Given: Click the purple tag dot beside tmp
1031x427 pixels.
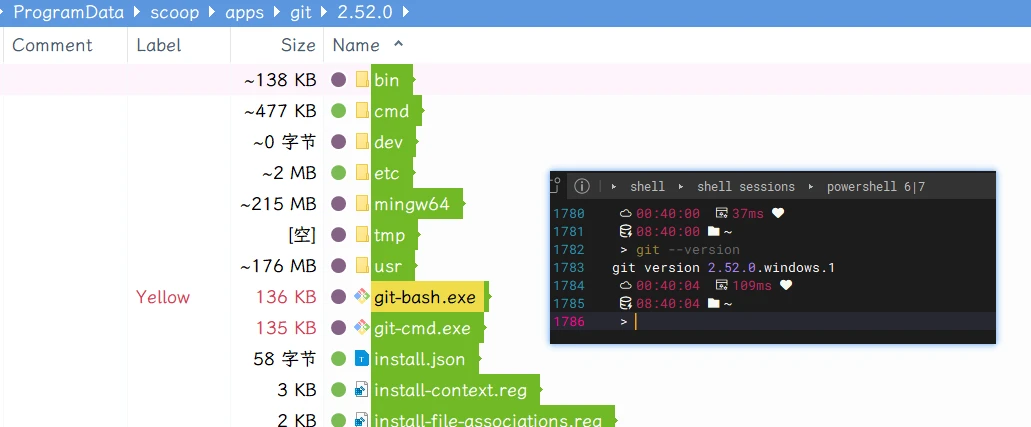Looking at the screenshot, I should coord(339,235).
